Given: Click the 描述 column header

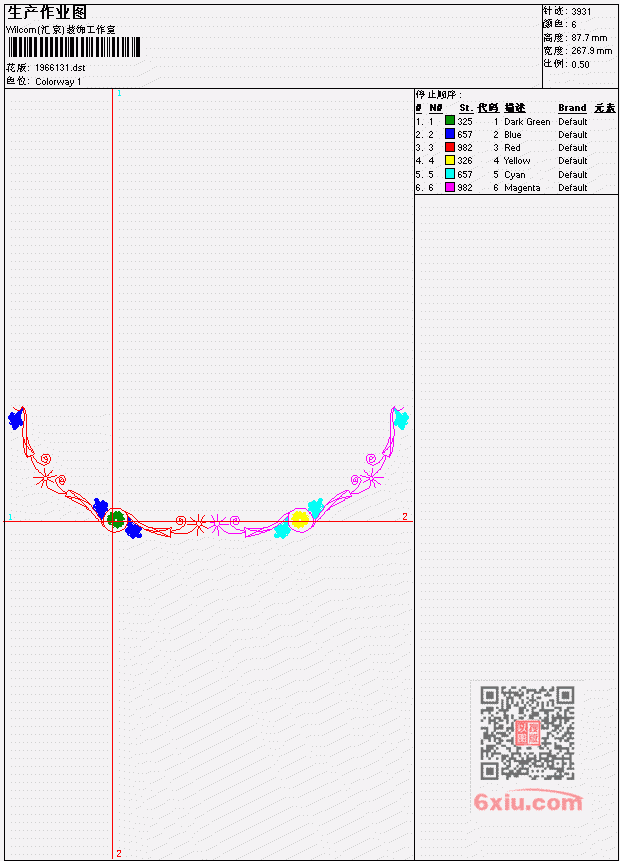Looking at the screenshot, I should (x=515, y=108).
